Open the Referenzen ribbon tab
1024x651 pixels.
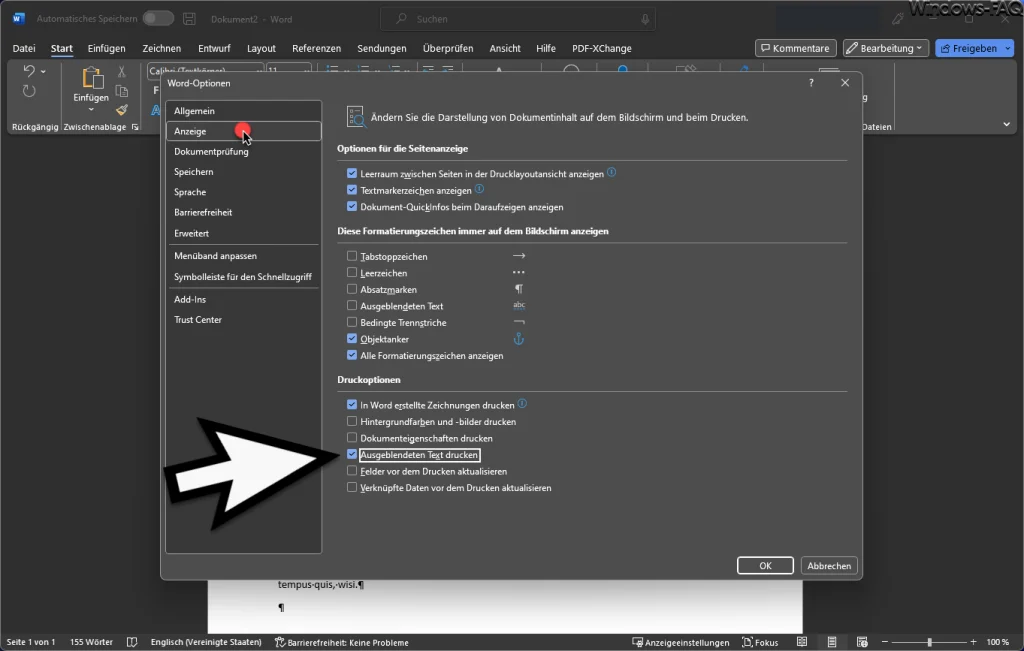point(316,48)
